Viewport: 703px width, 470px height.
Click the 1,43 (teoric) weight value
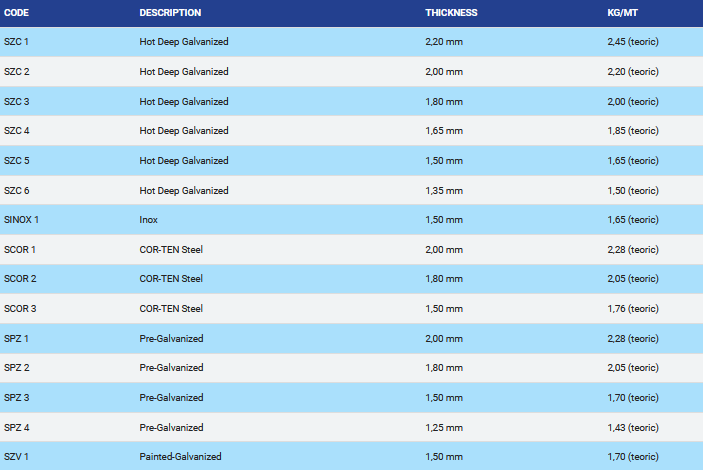(x=633, y=427)
